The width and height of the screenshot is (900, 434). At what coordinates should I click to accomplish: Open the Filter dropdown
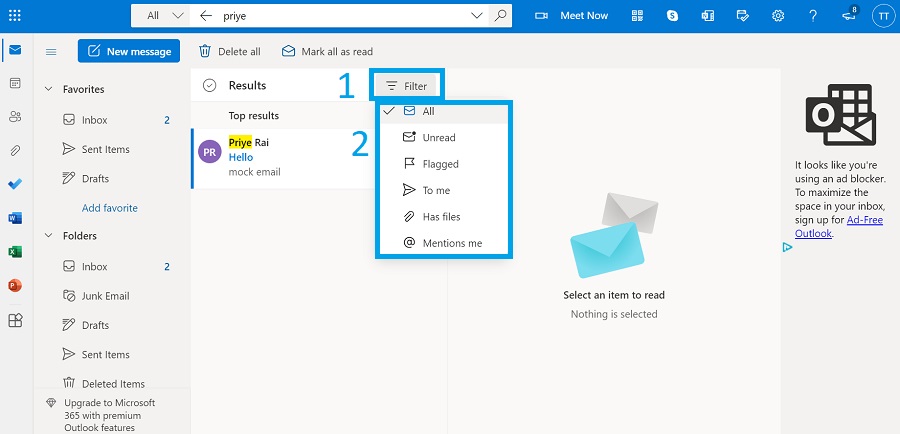[x=407, y=86]
